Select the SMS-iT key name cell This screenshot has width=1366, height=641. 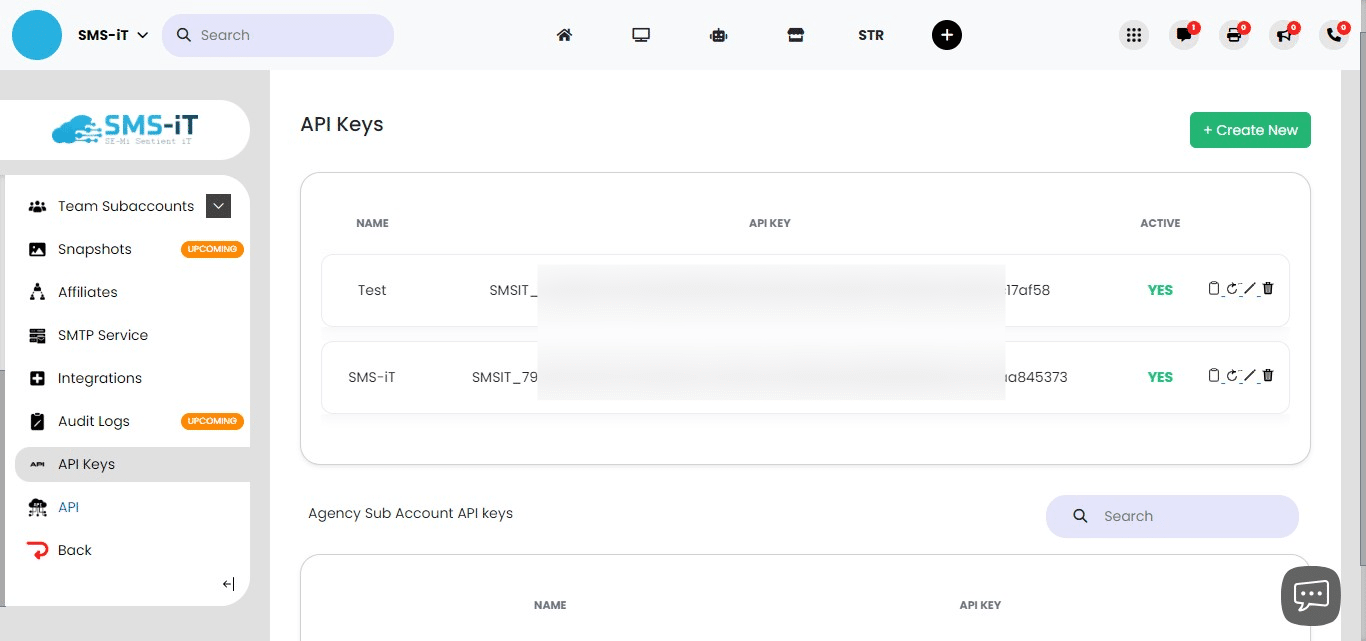[372, 377]
